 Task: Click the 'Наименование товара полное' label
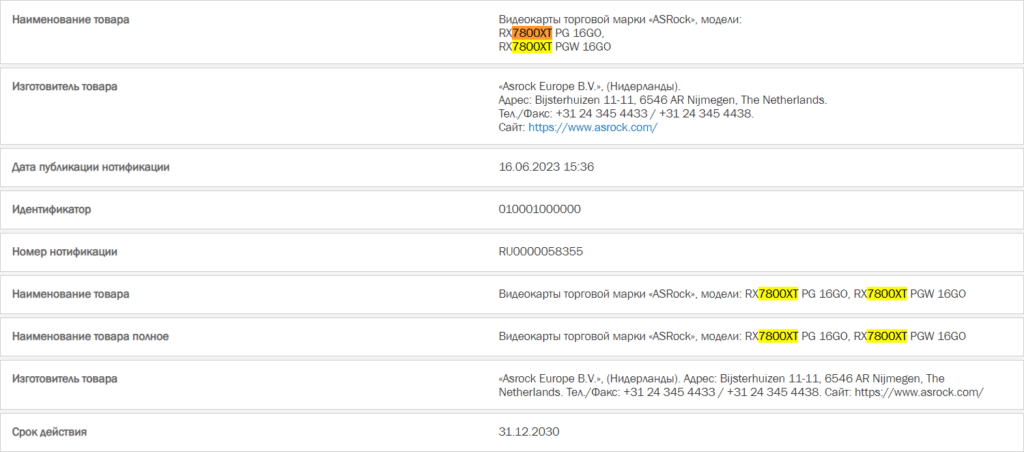click(x=90, y=336)
